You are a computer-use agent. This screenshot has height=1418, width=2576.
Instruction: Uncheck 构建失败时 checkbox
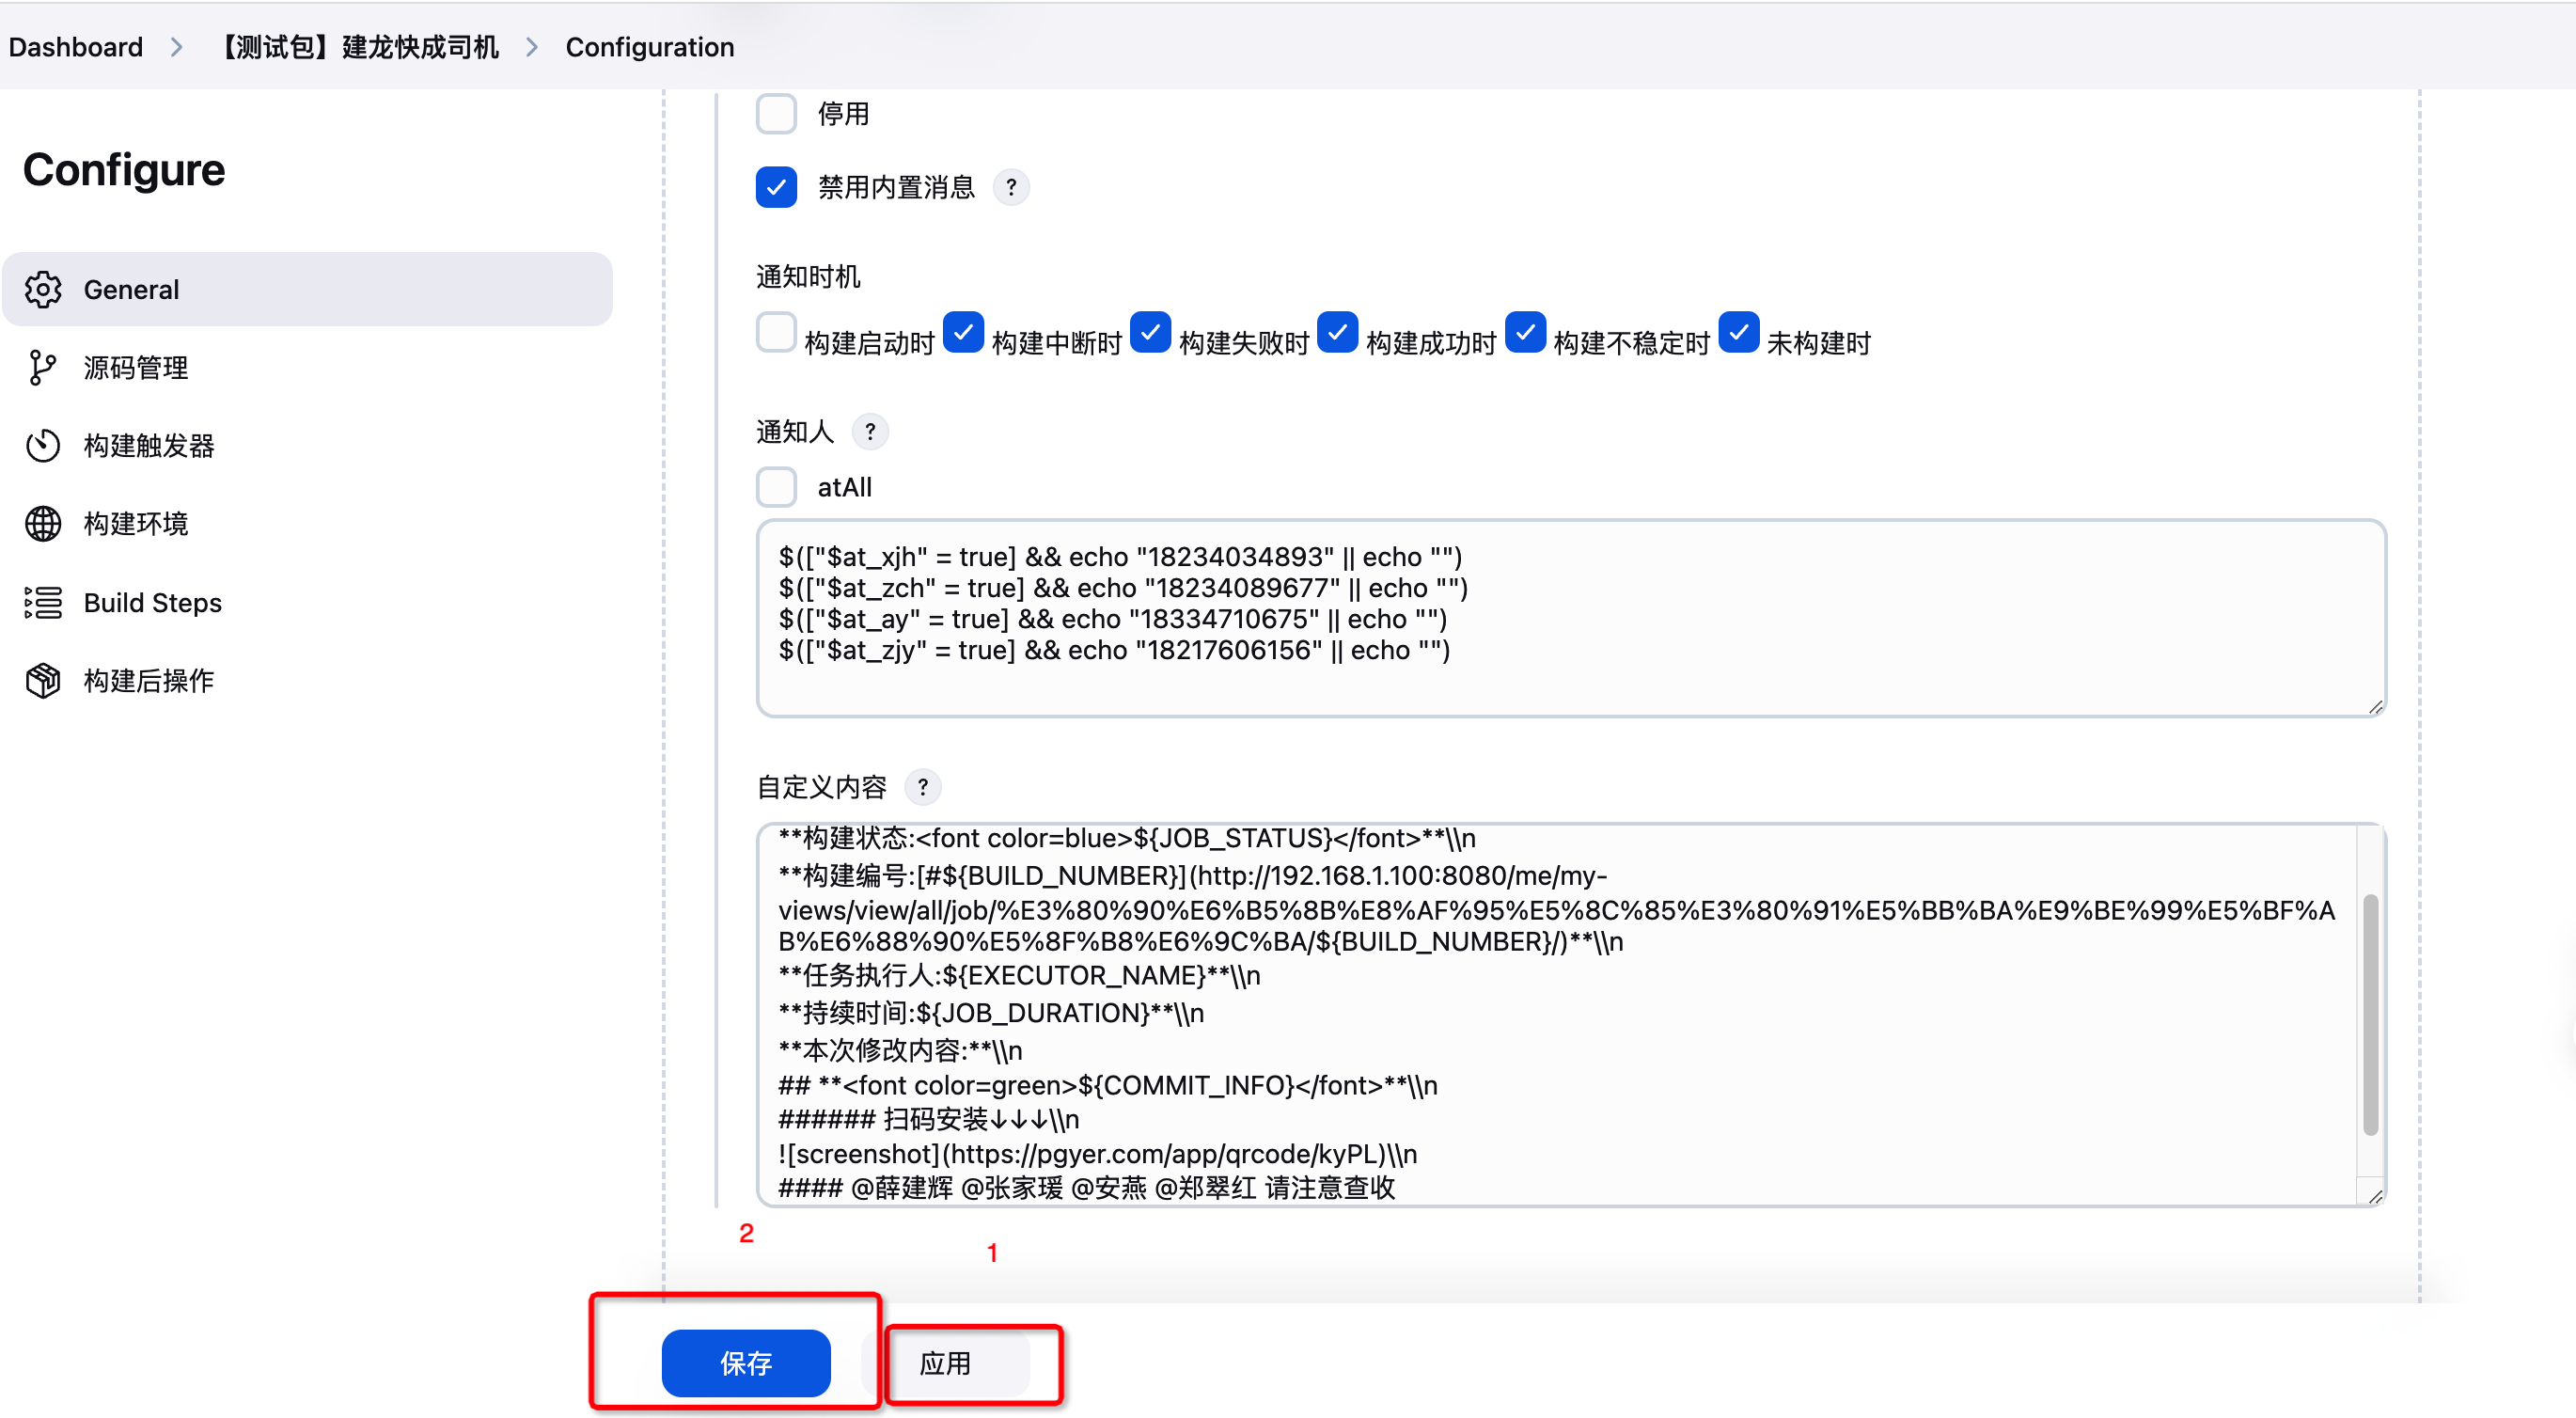click(1150, 333)
